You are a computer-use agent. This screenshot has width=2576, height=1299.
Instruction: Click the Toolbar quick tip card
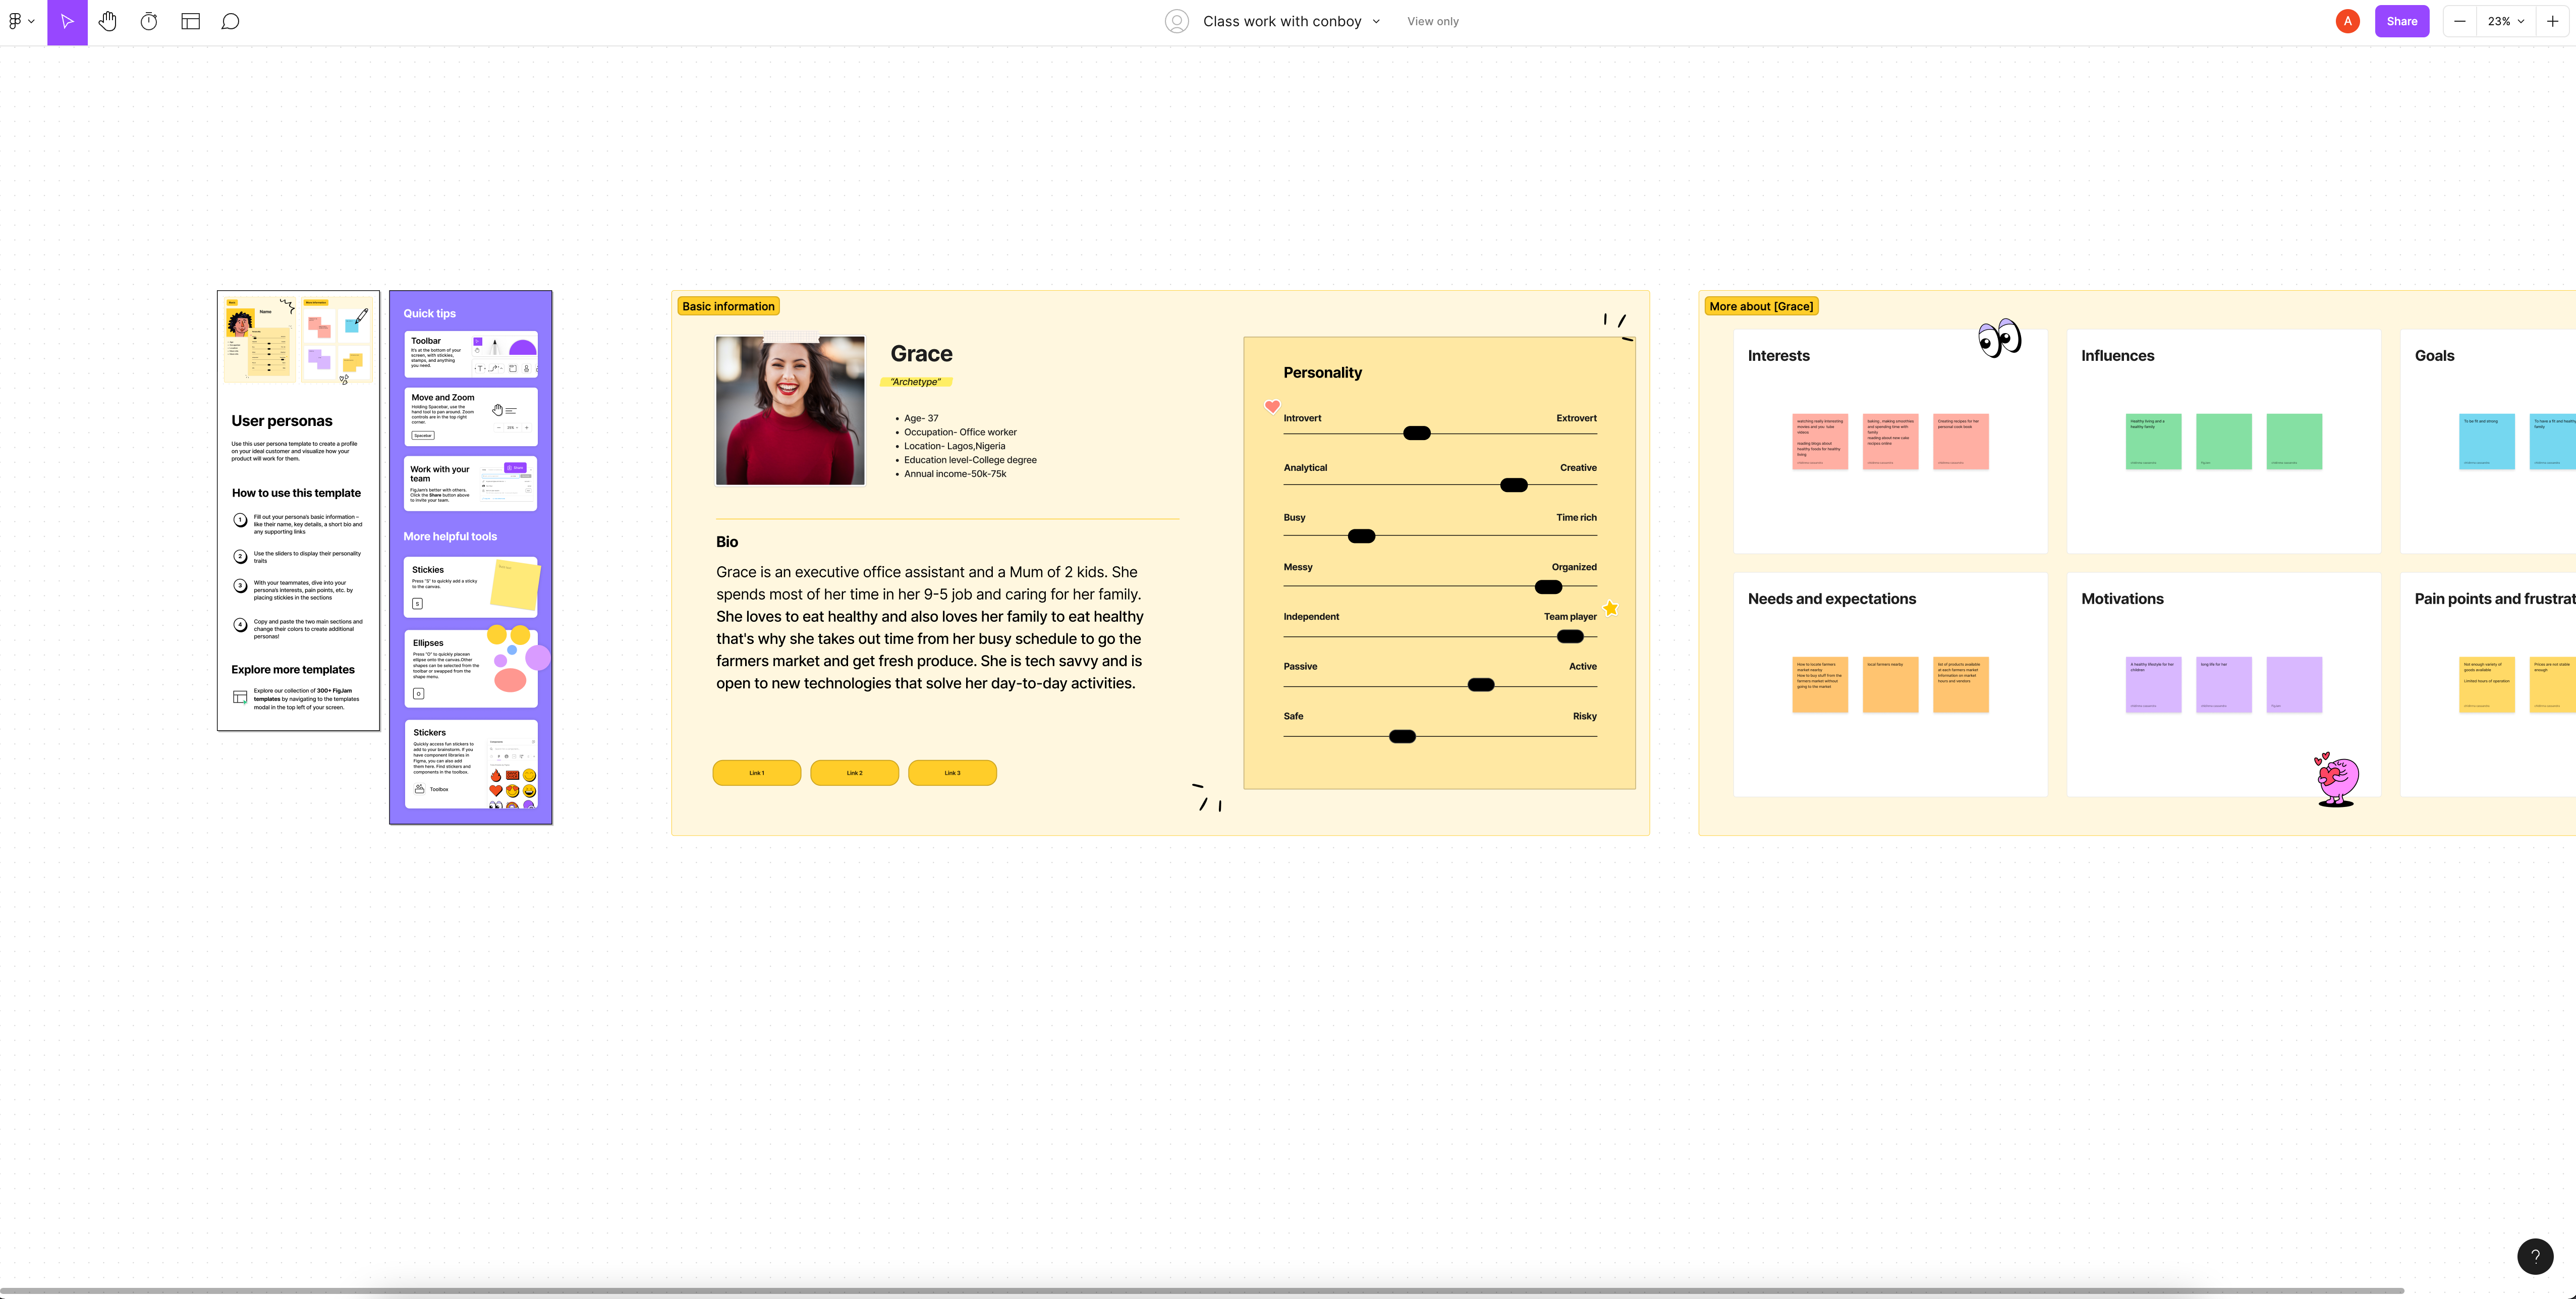(x=470, y=354)
